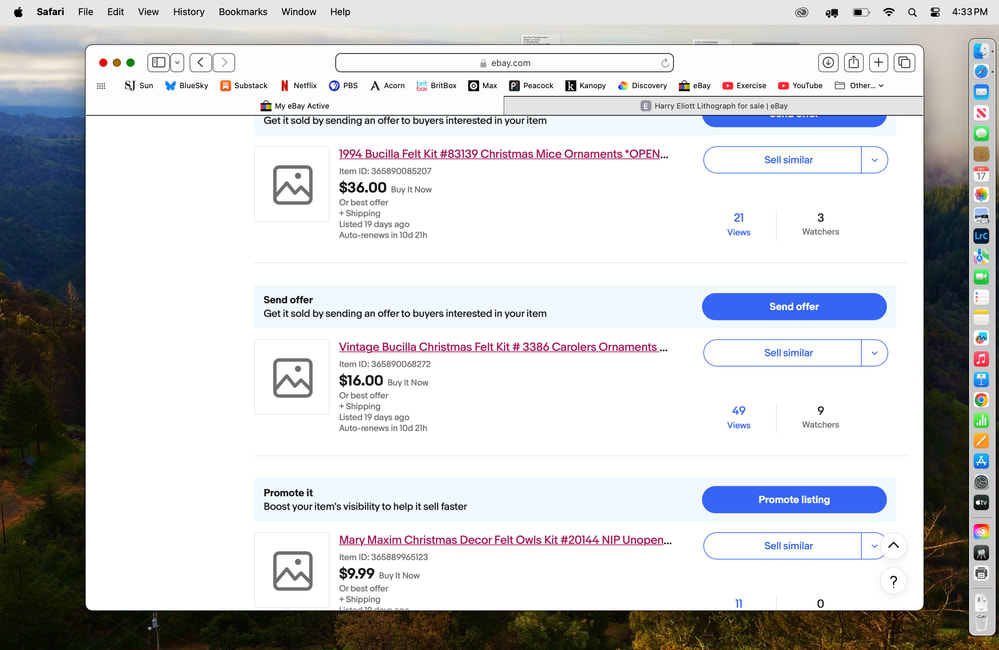Open the Share menu in Safari
The width and height of the screenshot is (999, 650).
(x=854, y=62)
